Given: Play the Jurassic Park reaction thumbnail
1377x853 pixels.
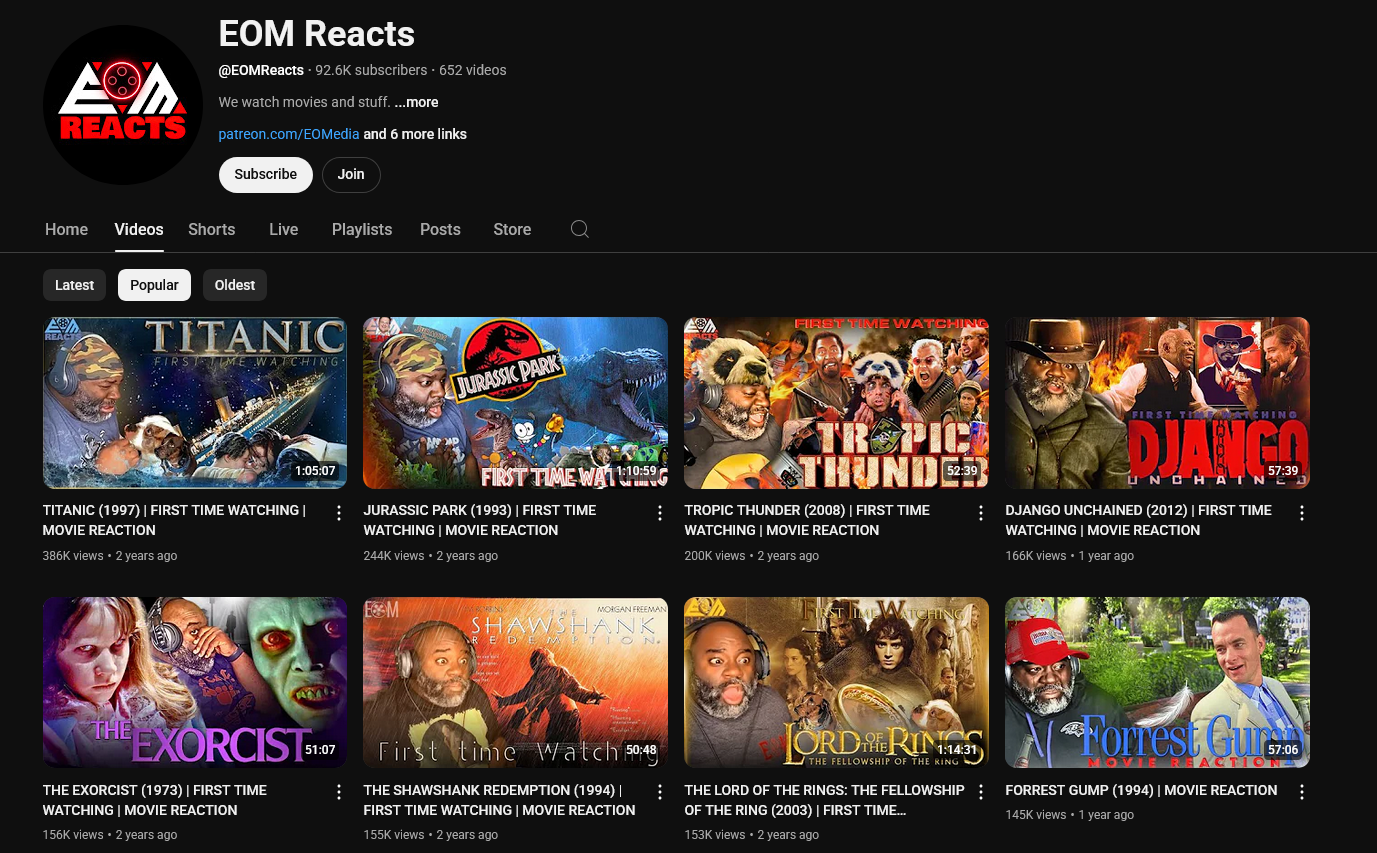Looking at the screenshot, I should coord(516,403).
